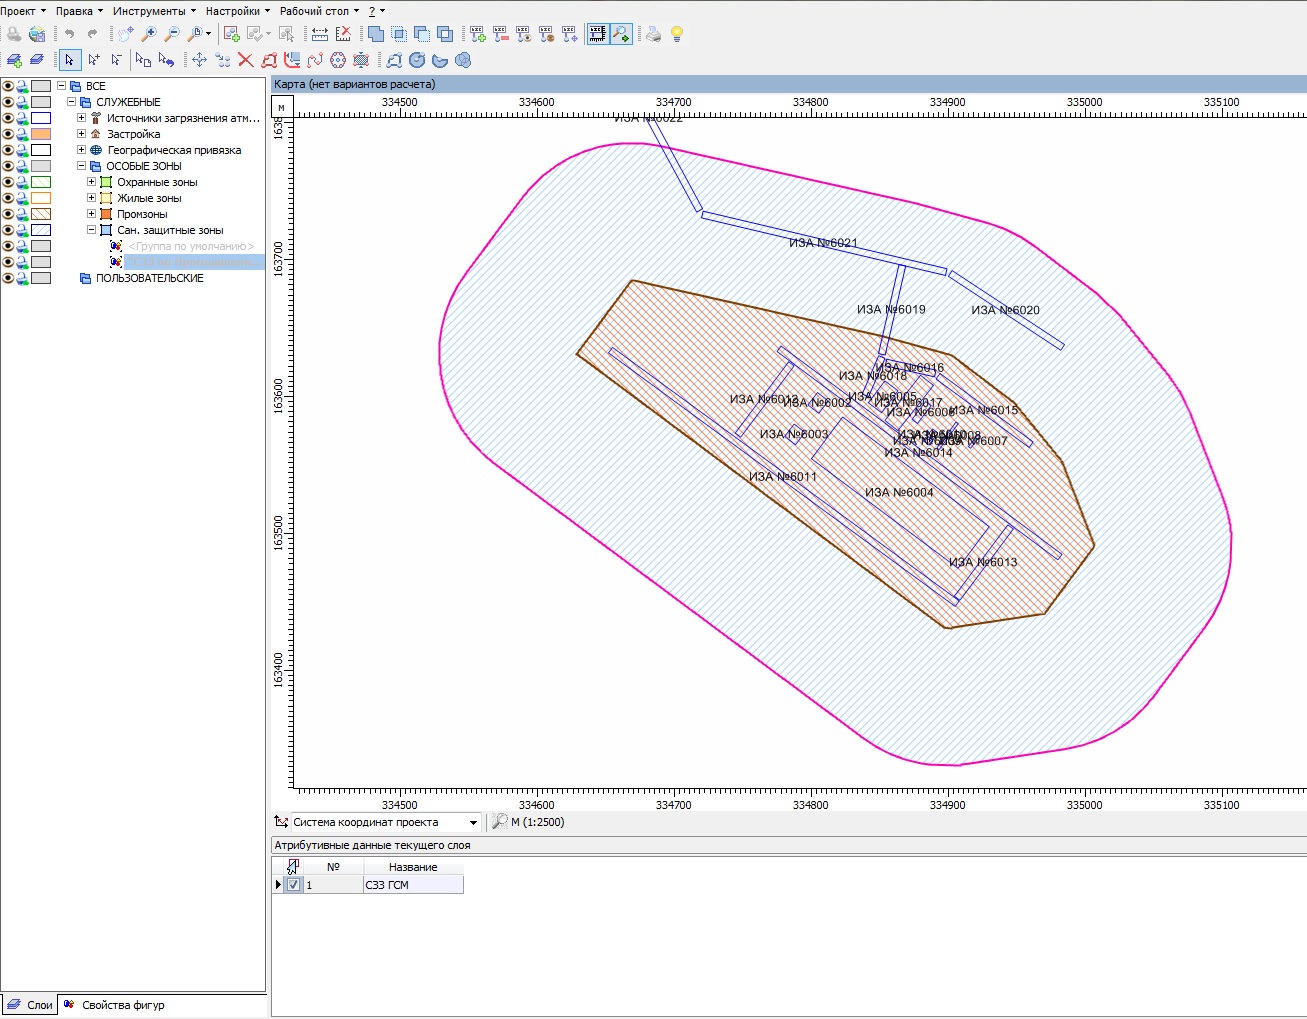Click the orange Застройка color swatch

click(x=41, y=134)
